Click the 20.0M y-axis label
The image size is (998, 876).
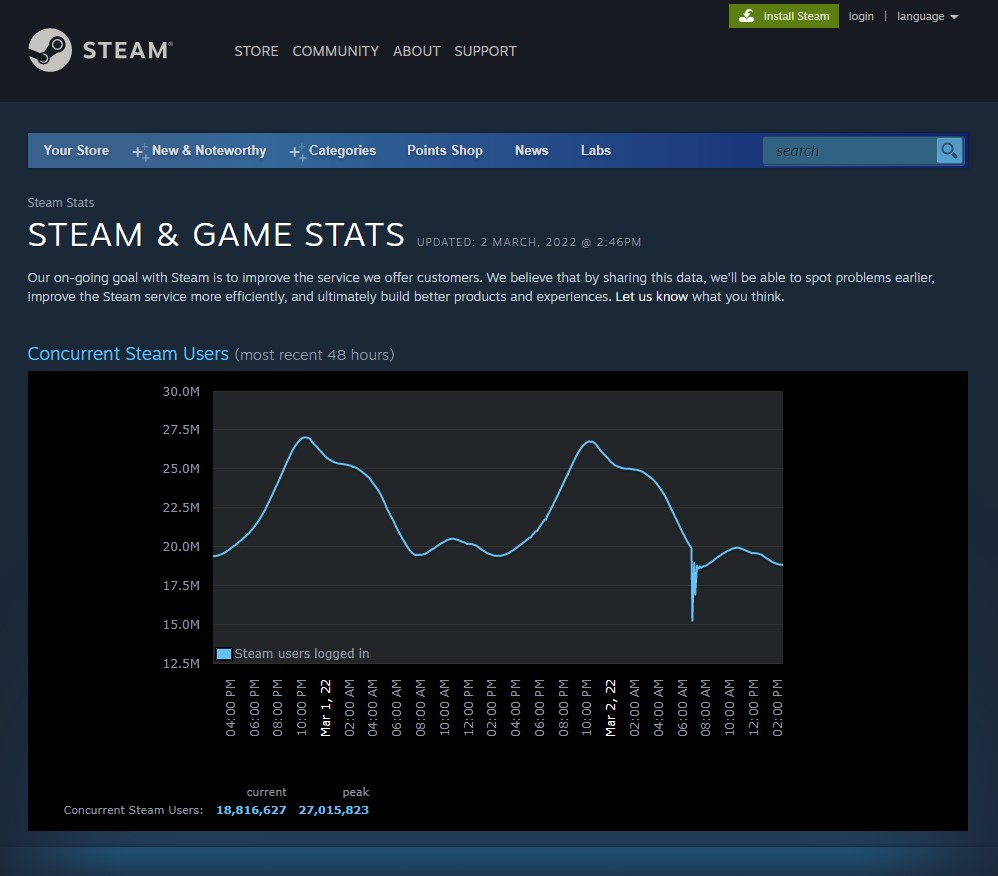click(x=181, y=546)
